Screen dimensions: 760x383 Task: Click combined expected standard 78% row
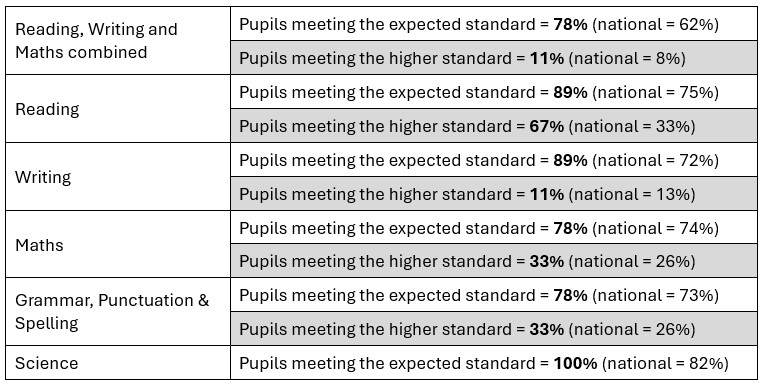coord(493,24)
